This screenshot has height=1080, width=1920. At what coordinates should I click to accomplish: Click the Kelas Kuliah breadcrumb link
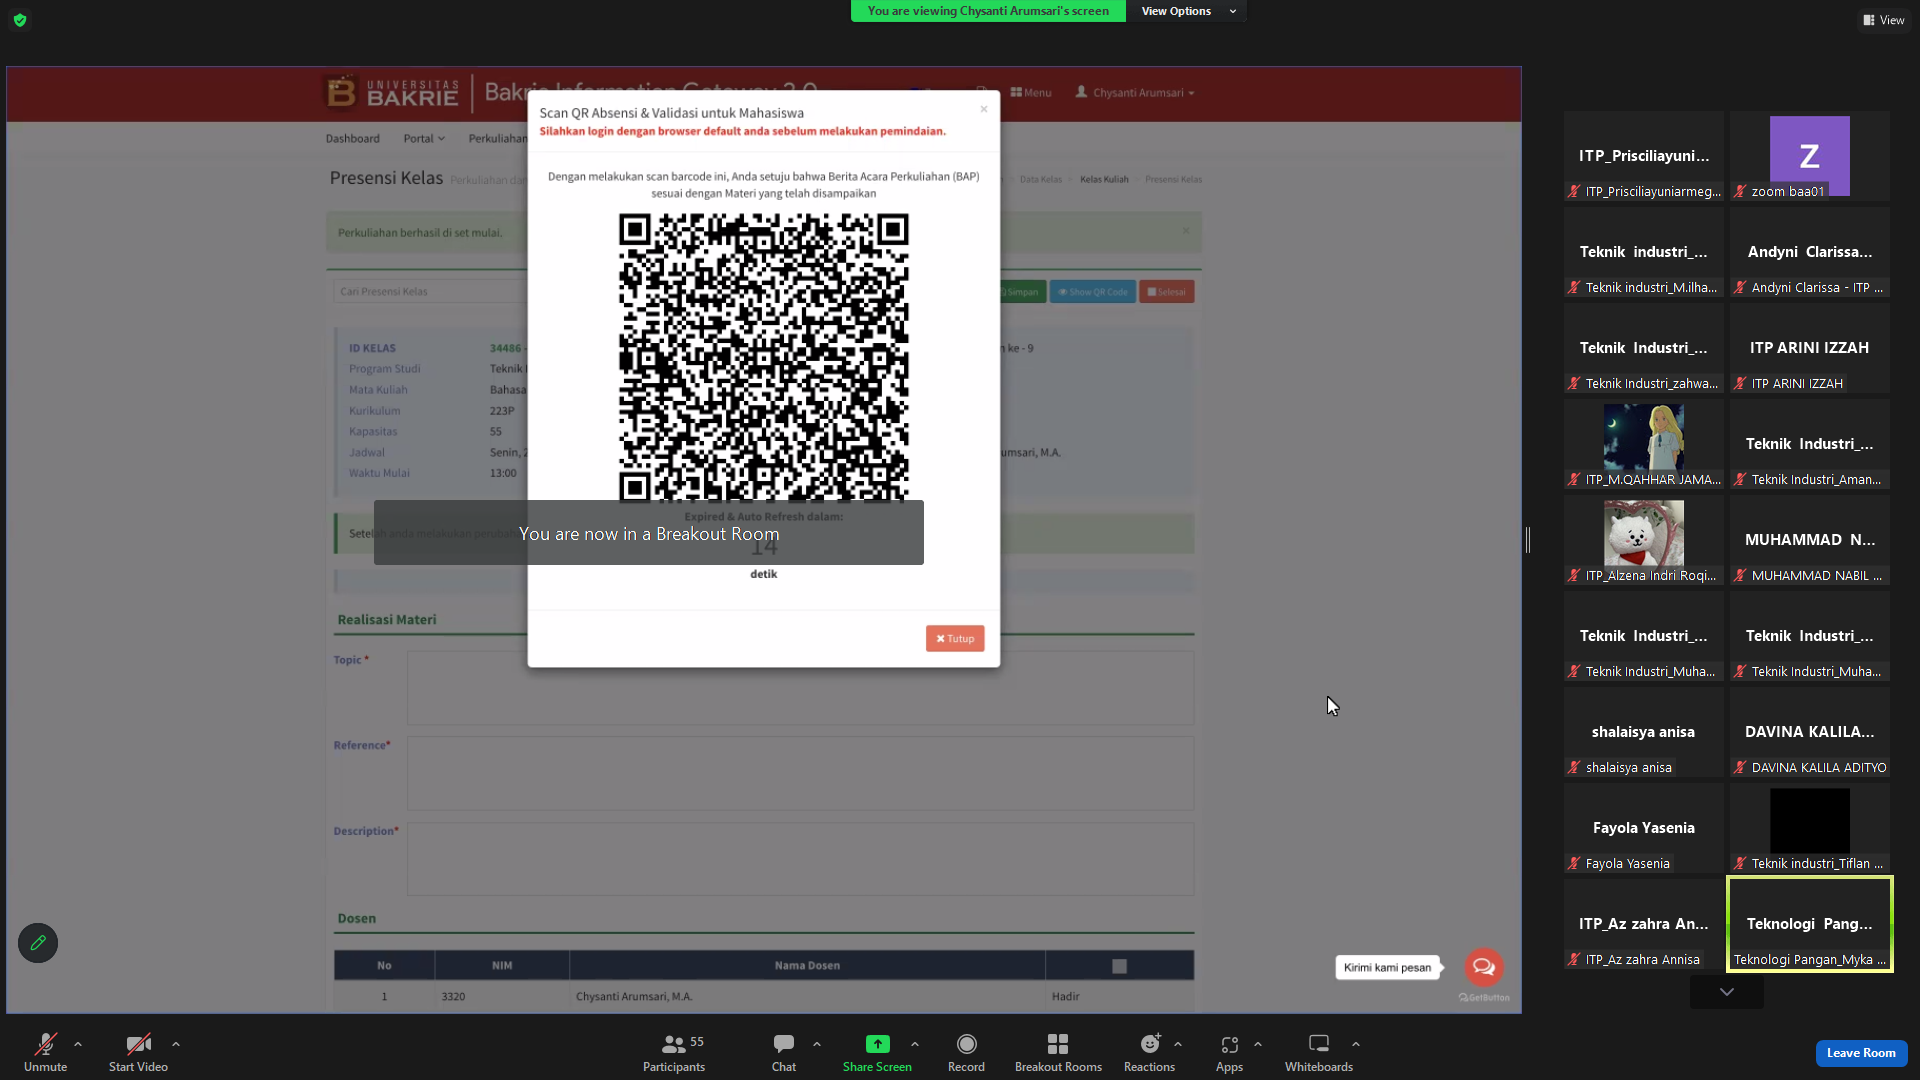click(x=1104, y=180)
